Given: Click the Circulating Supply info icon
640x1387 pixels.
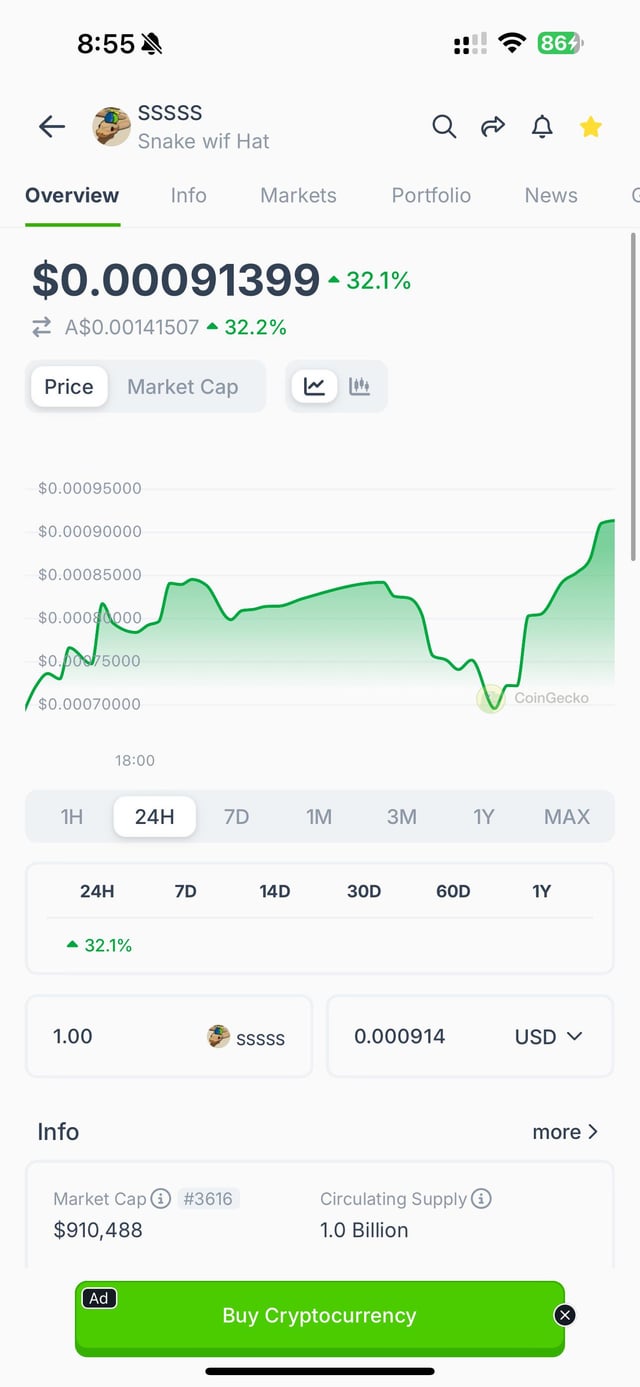Looking at the screenshot, I should (481, 1198).
